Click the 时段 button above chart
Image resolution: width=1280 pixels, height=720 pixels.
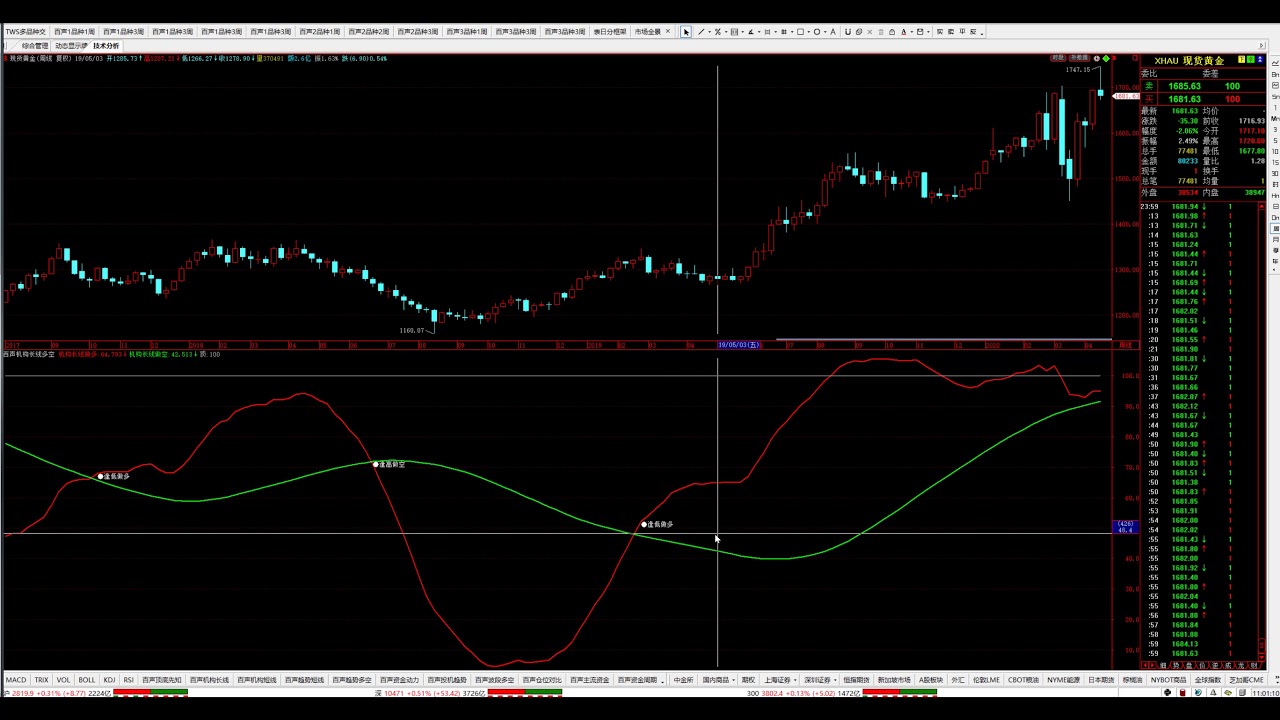click(x=1058, y=58)
